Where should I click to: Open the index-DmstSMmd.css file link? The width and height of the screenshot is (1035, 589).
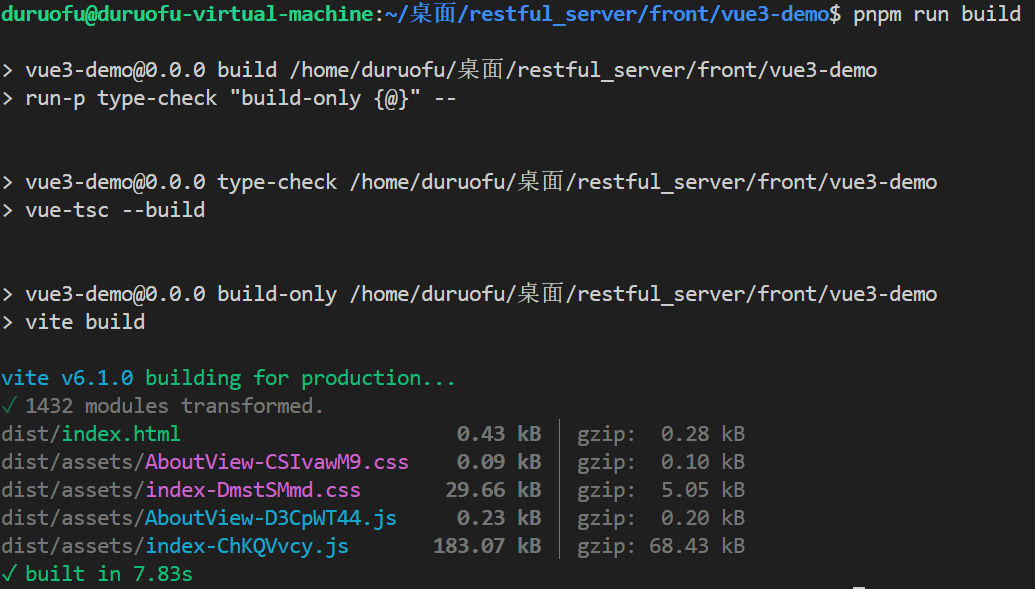[x=253, y=490]
